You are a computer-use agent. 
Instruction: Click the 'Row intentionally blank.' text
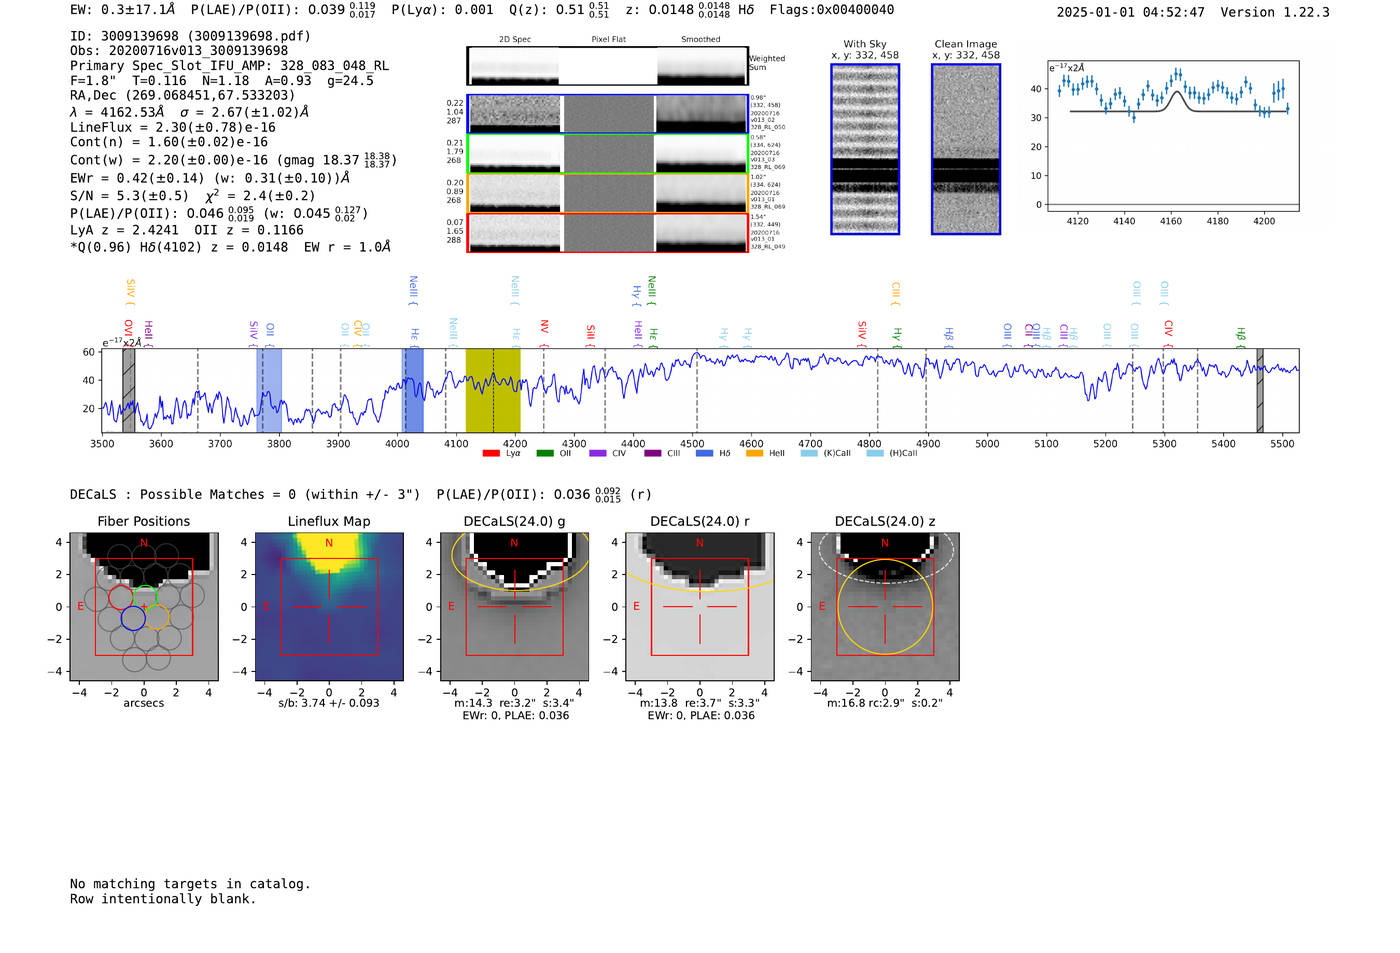[x=163, y=899]
